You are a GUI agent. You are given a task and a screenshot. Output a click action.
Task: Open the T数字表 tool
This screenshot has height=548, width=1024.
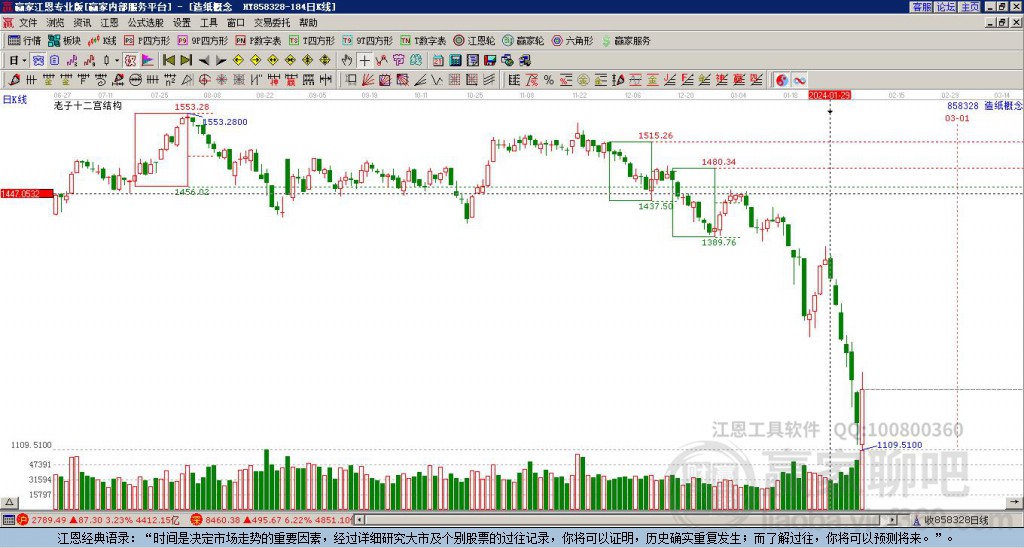click(423, 40)
